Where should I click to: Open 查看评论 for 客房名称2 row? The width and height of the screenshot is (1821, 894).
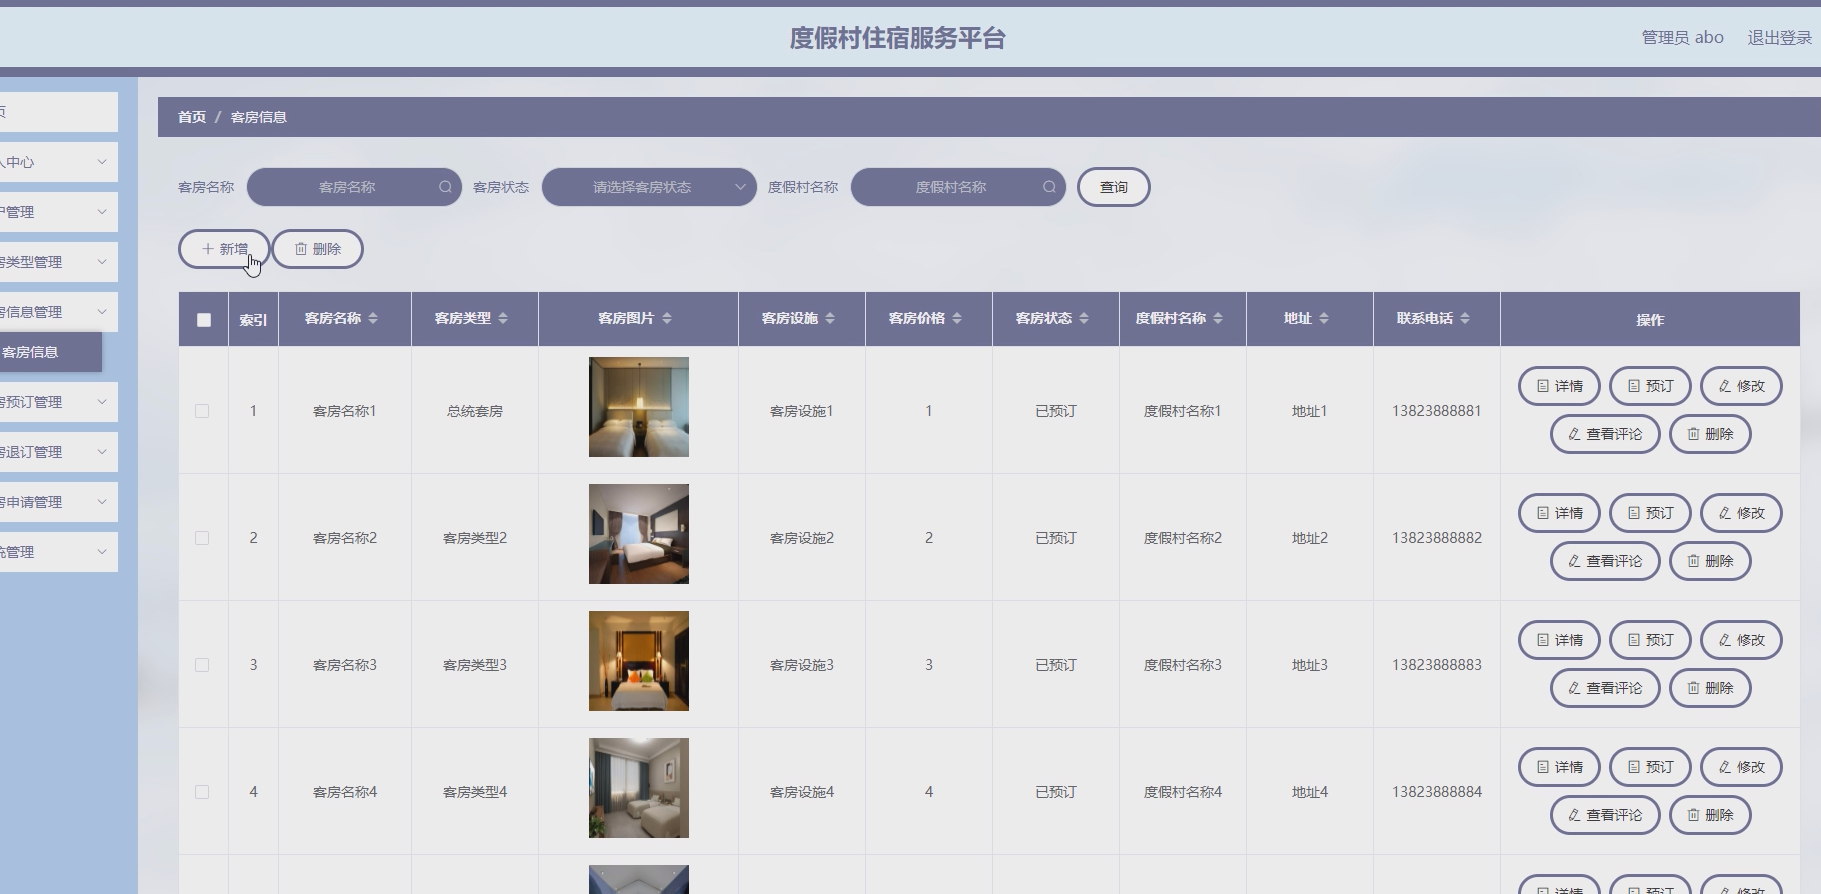point(1605,561)
